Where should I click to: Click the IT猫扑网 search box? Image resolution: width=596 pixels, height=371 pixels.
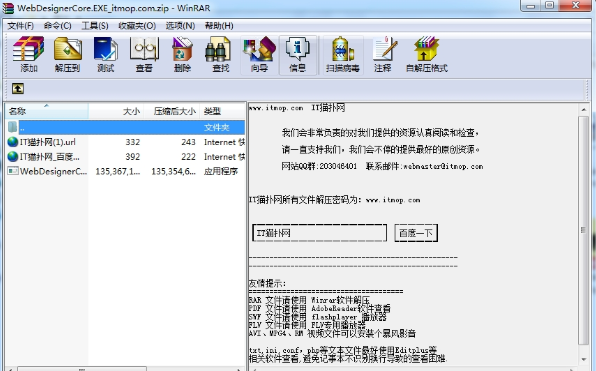[x=319, y=233]
